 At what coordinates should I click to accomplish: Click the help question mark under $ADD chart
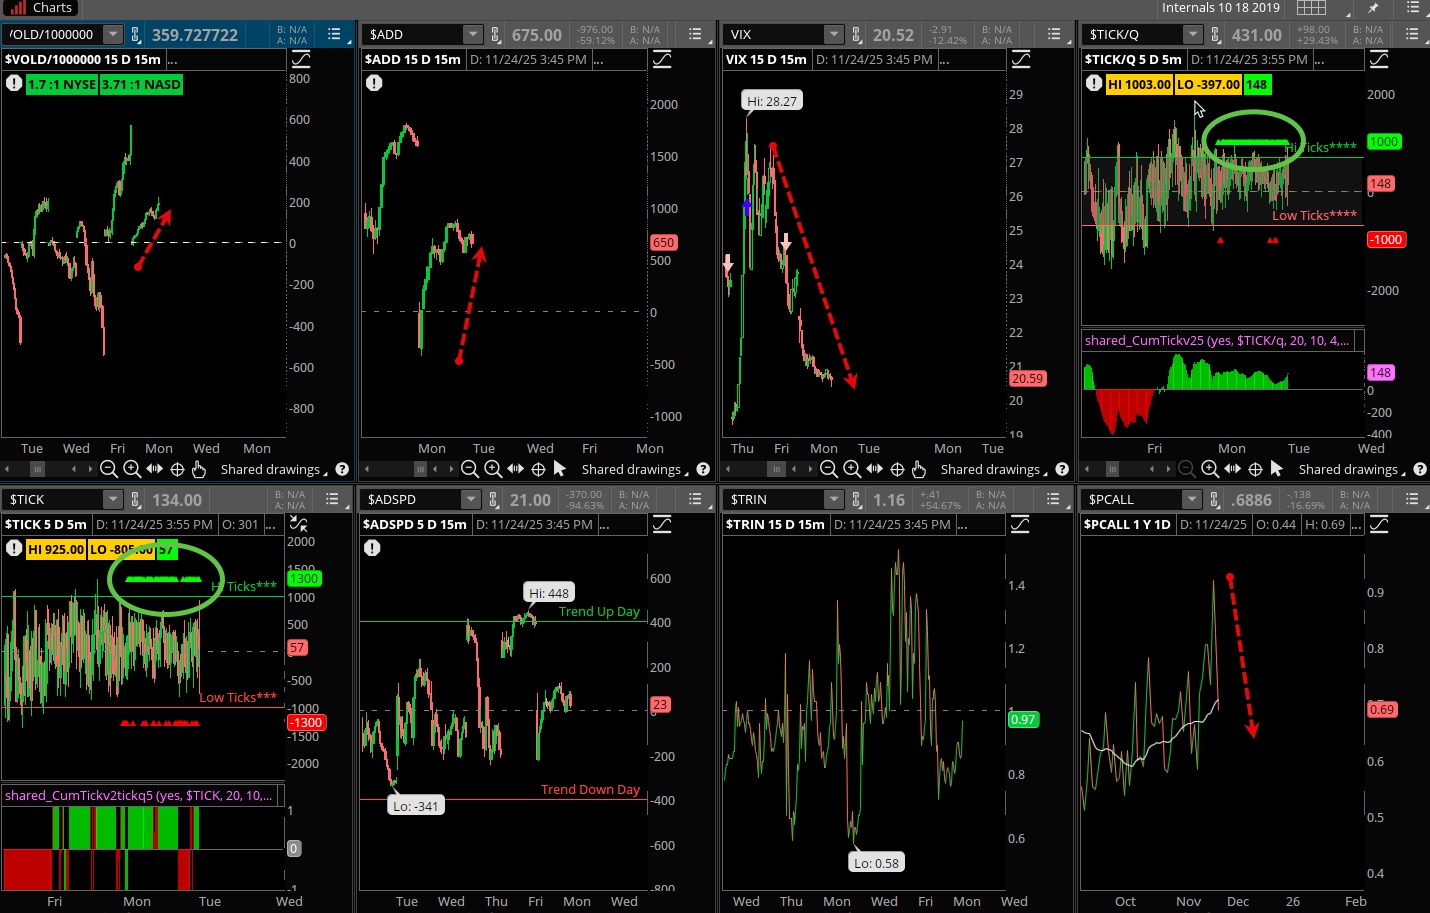pos(703,469)
